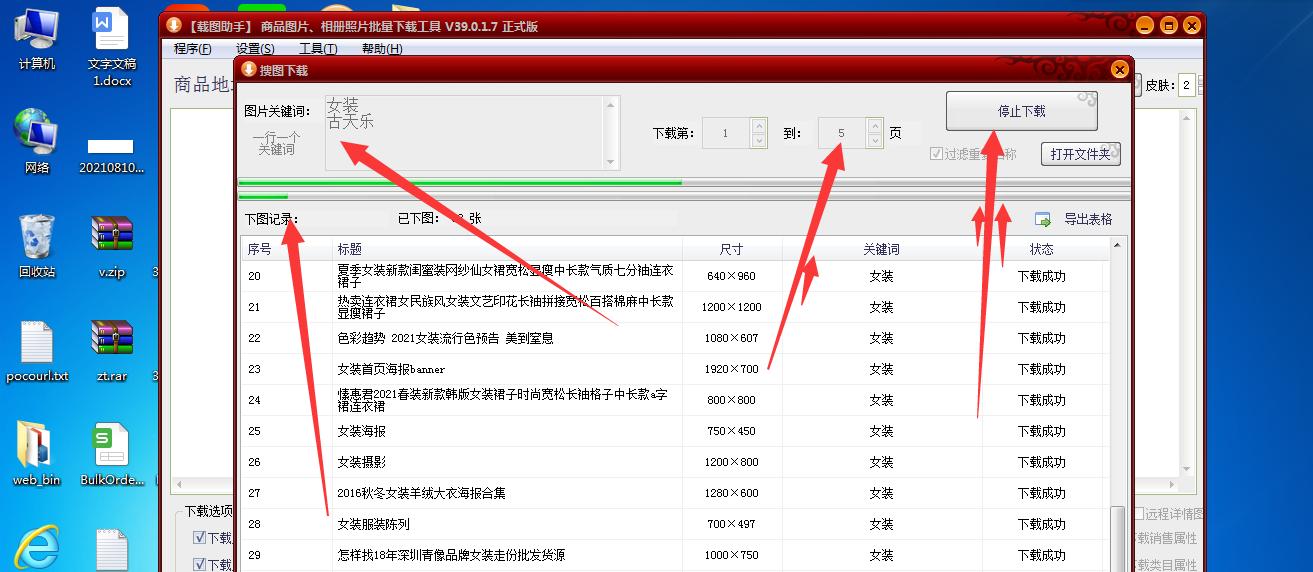Click the 打开文件夹 button
Image resolution: width=1313 pixels, height=572 pixels.
[x=1080, y=154]
